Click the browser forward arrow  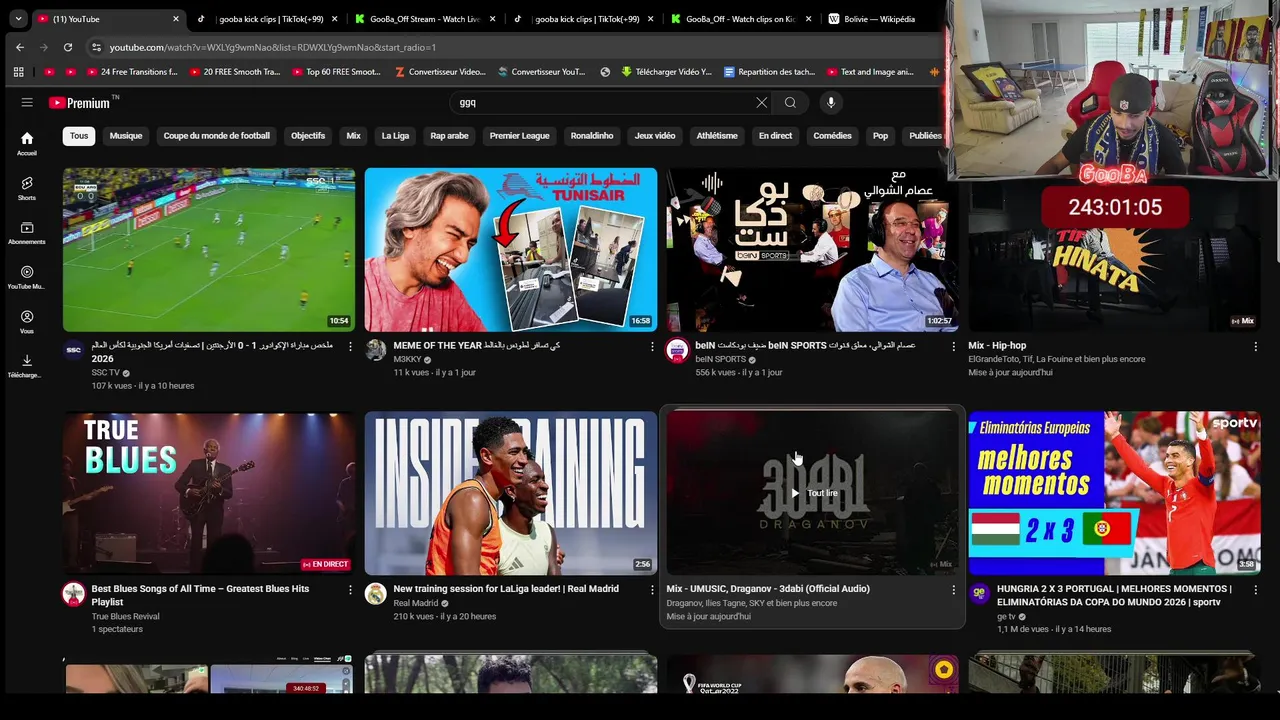pyautogui.click(x=43, y=47)
